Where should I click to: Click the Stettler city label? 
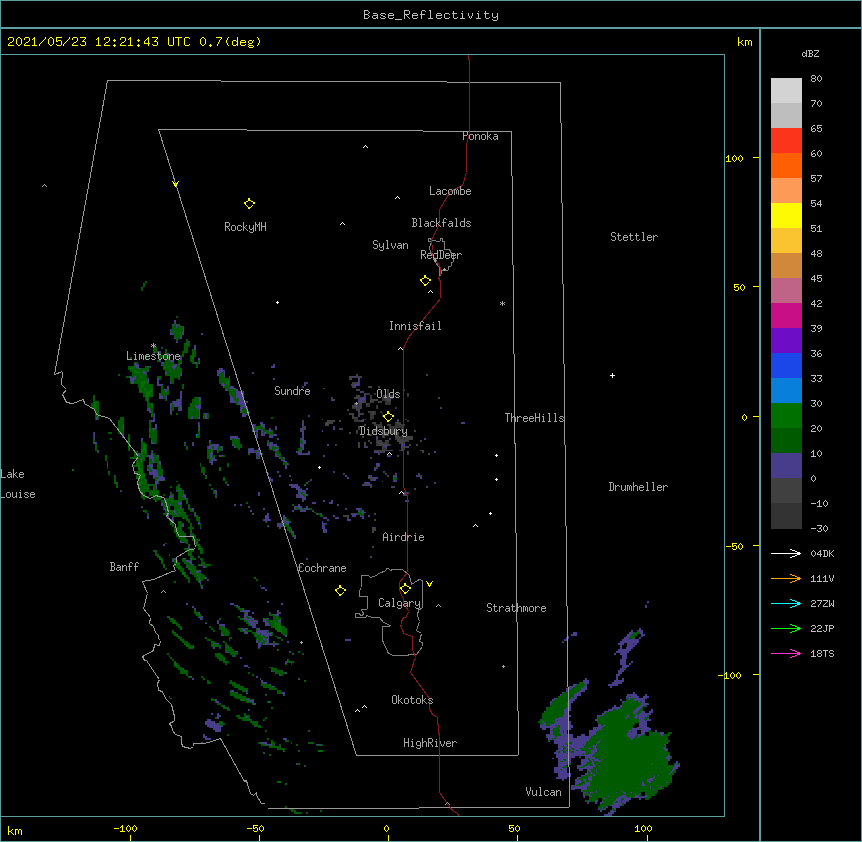[x=634, y=237]
